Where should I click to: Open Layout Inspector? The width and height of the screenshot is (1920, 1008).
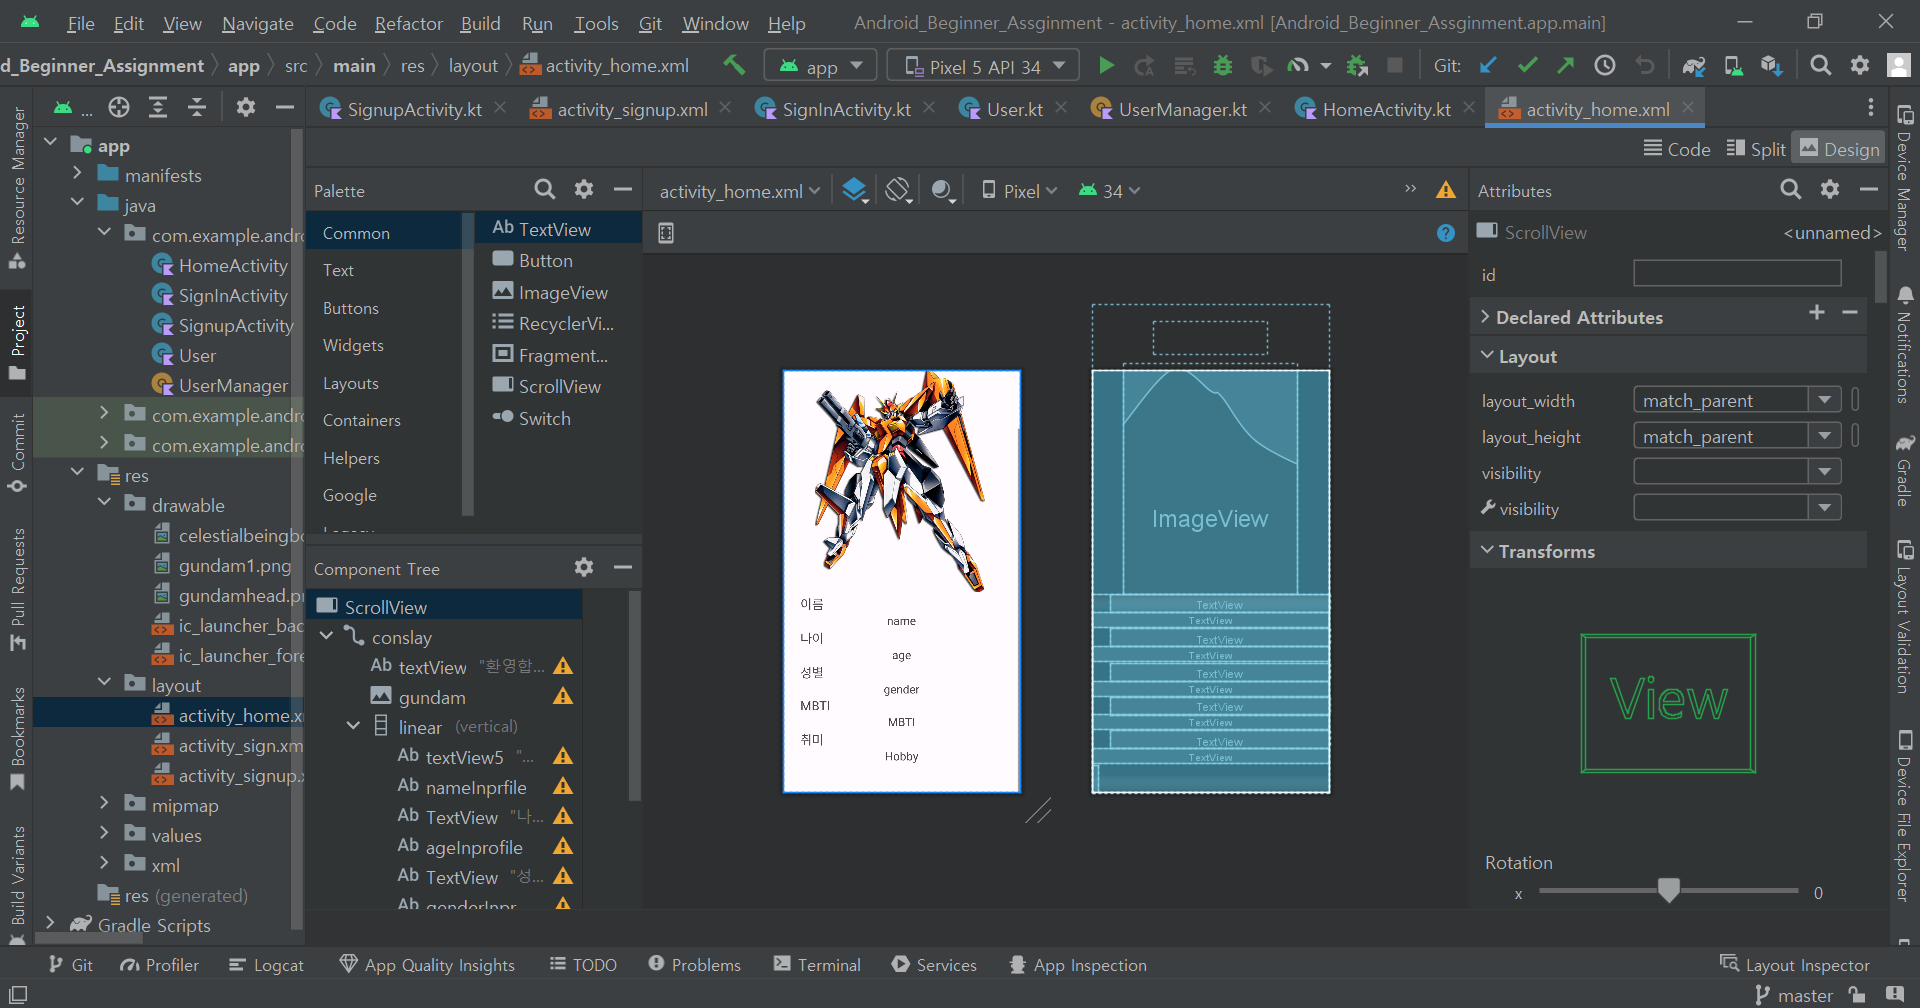click(1794, 965)
